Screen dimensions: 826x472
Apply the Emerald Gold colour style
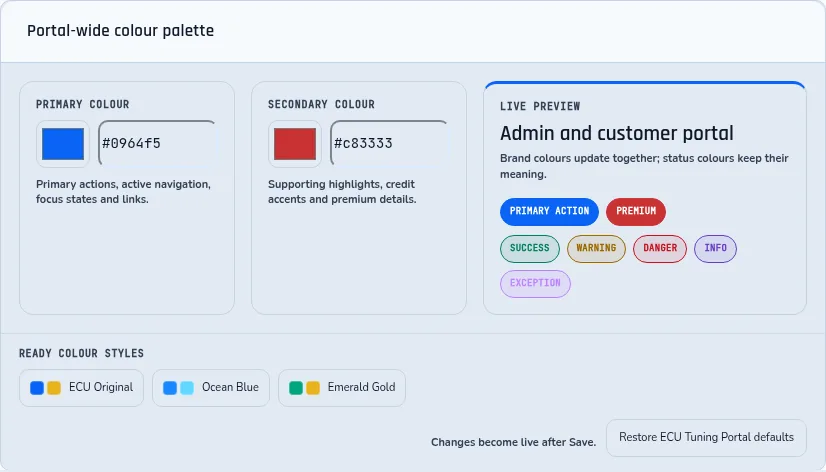[x=342, y=388]
